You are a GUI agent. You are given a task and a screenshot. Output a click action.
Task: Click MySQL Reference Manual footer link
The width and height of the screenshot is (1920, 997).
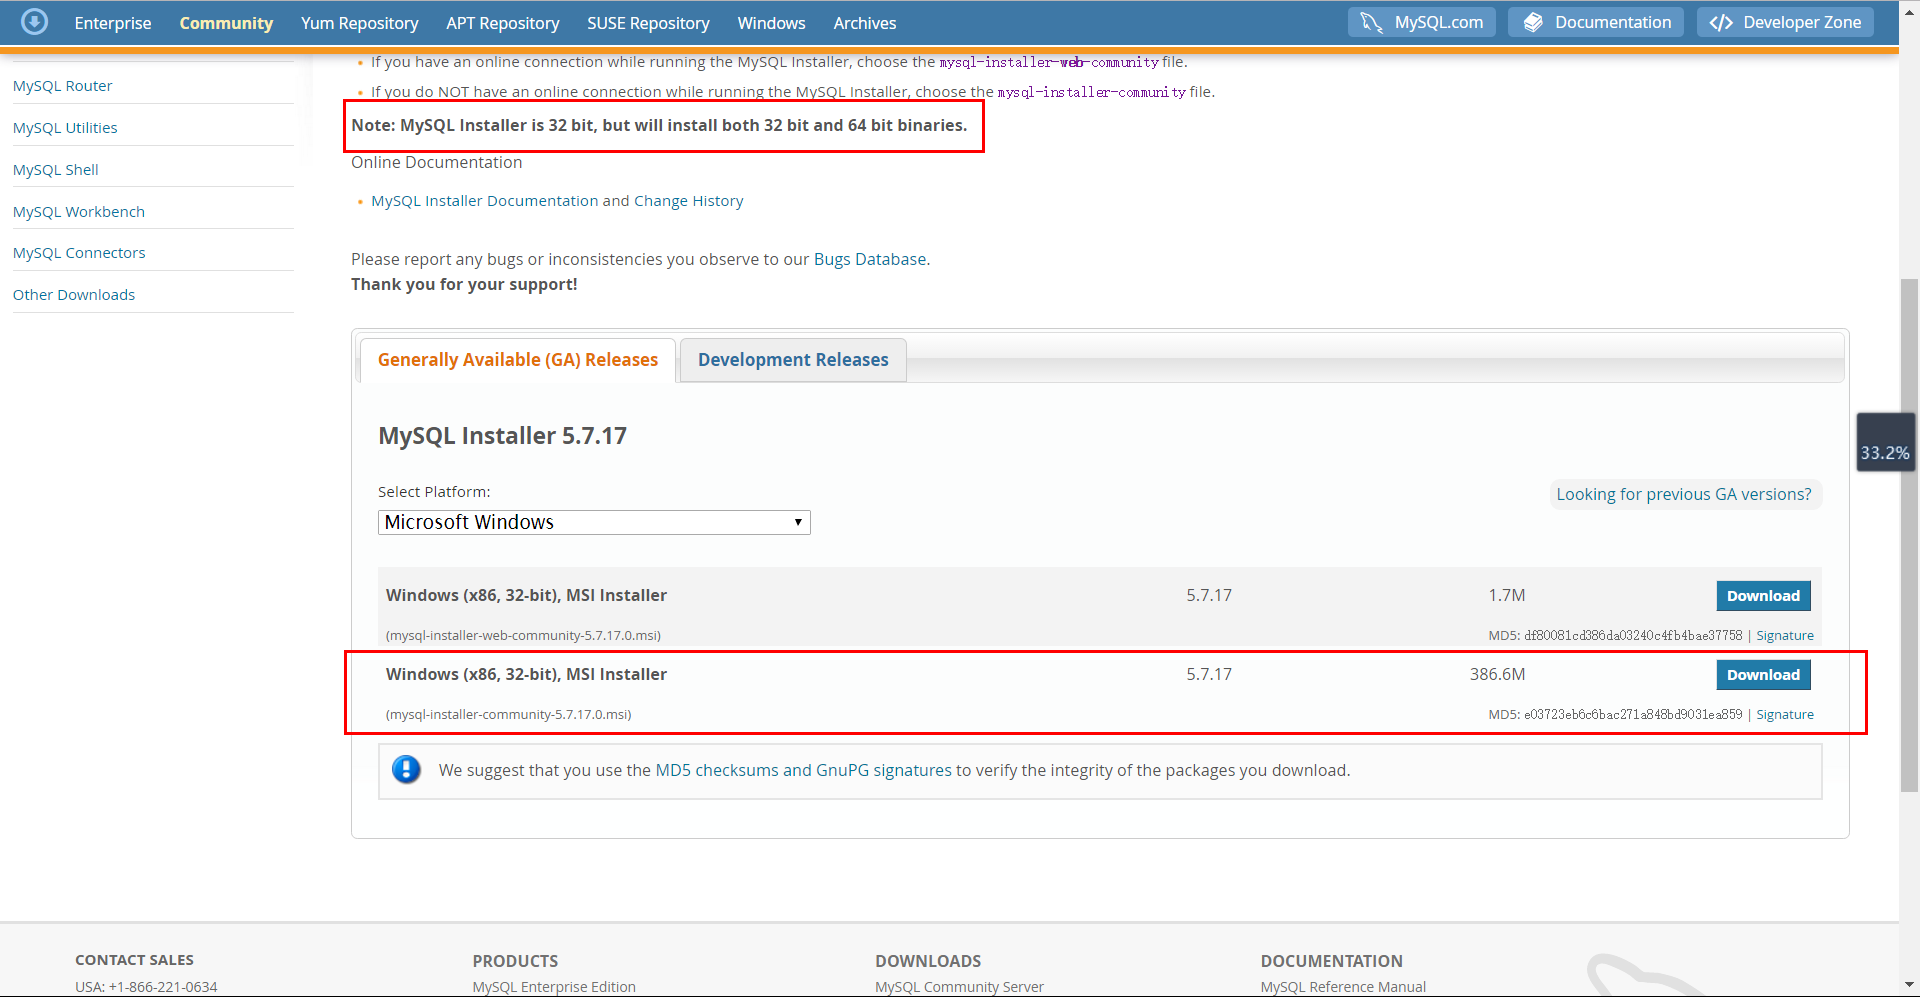pos(1343,987)
